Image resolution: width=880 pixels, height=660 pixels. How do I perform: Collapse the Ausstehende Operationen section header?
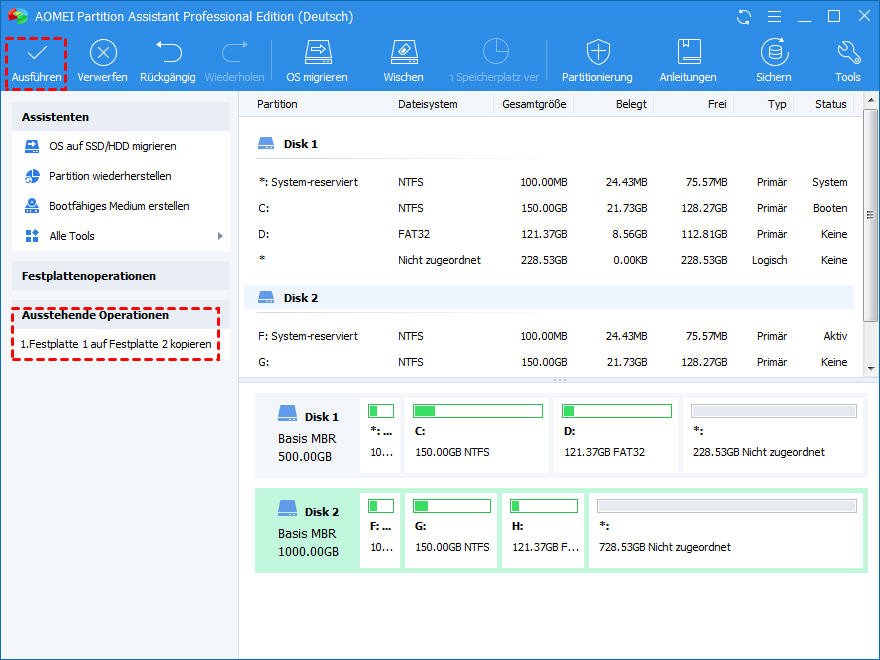click(121, 315)
